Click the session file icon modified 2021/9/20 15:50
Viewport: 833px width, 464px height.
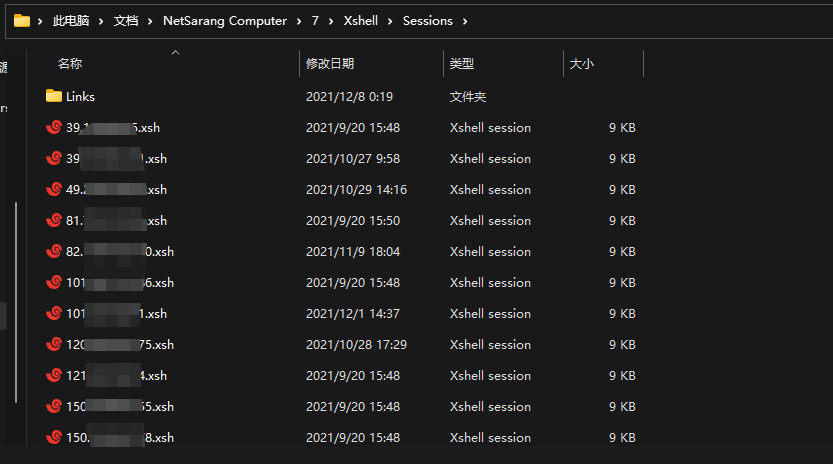(54, 221)
